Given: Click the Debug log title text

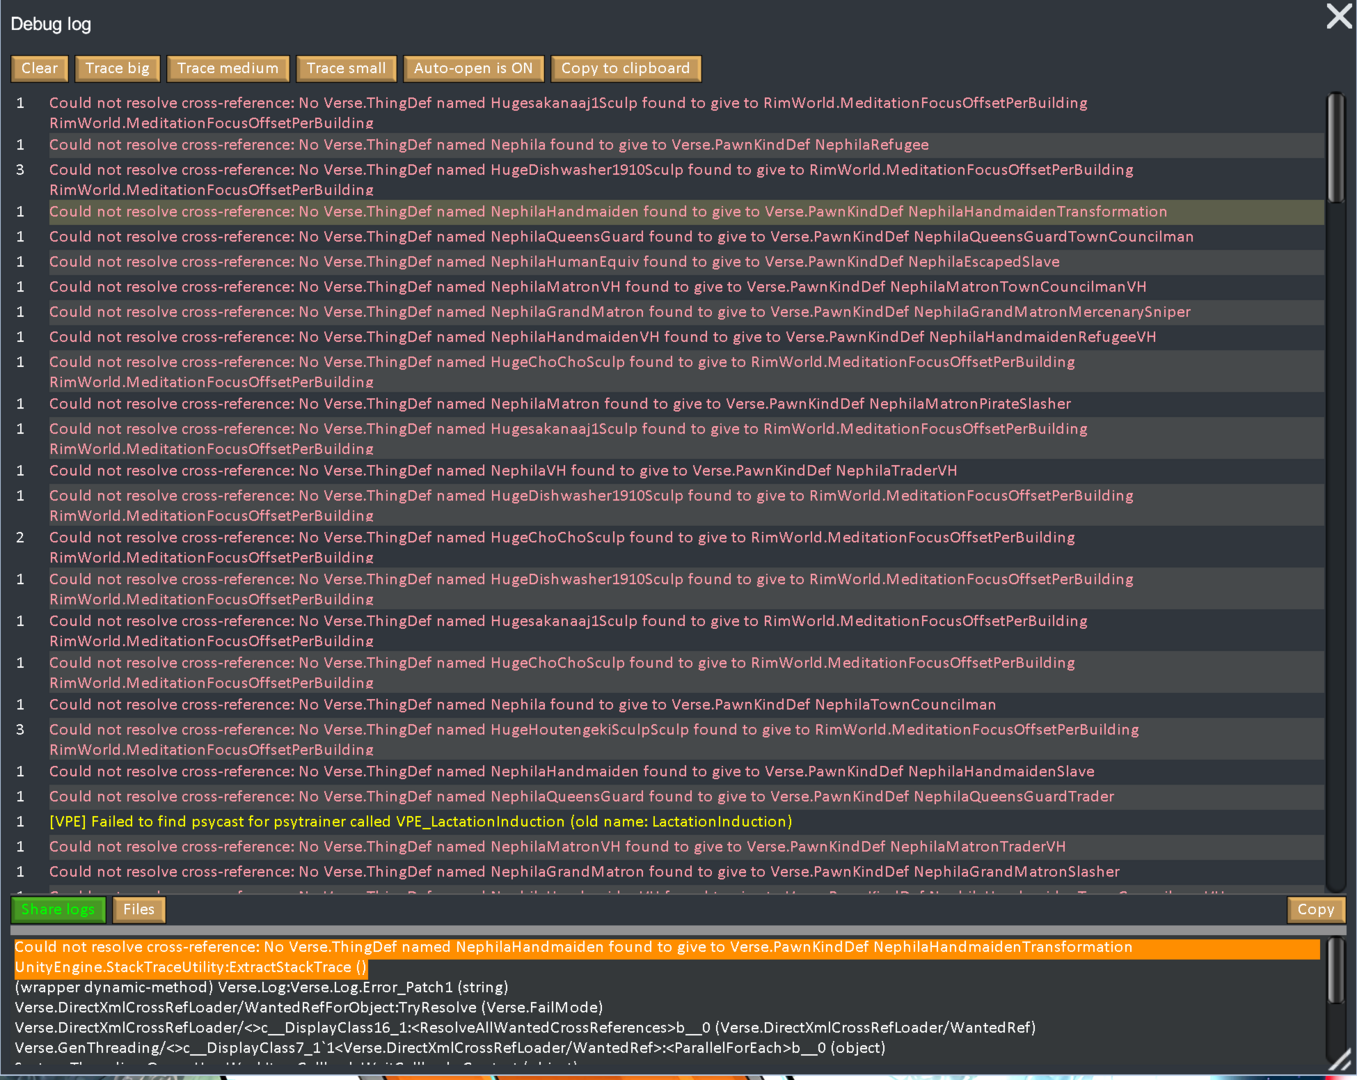Looking at the screenshot, I should (51, 24).
